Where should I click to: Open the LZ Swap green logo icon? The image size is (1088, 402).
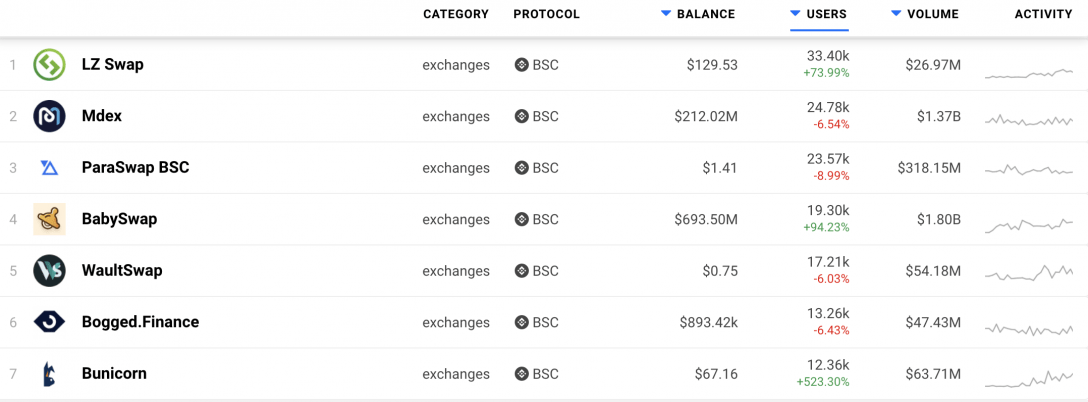tap(49, 65)
